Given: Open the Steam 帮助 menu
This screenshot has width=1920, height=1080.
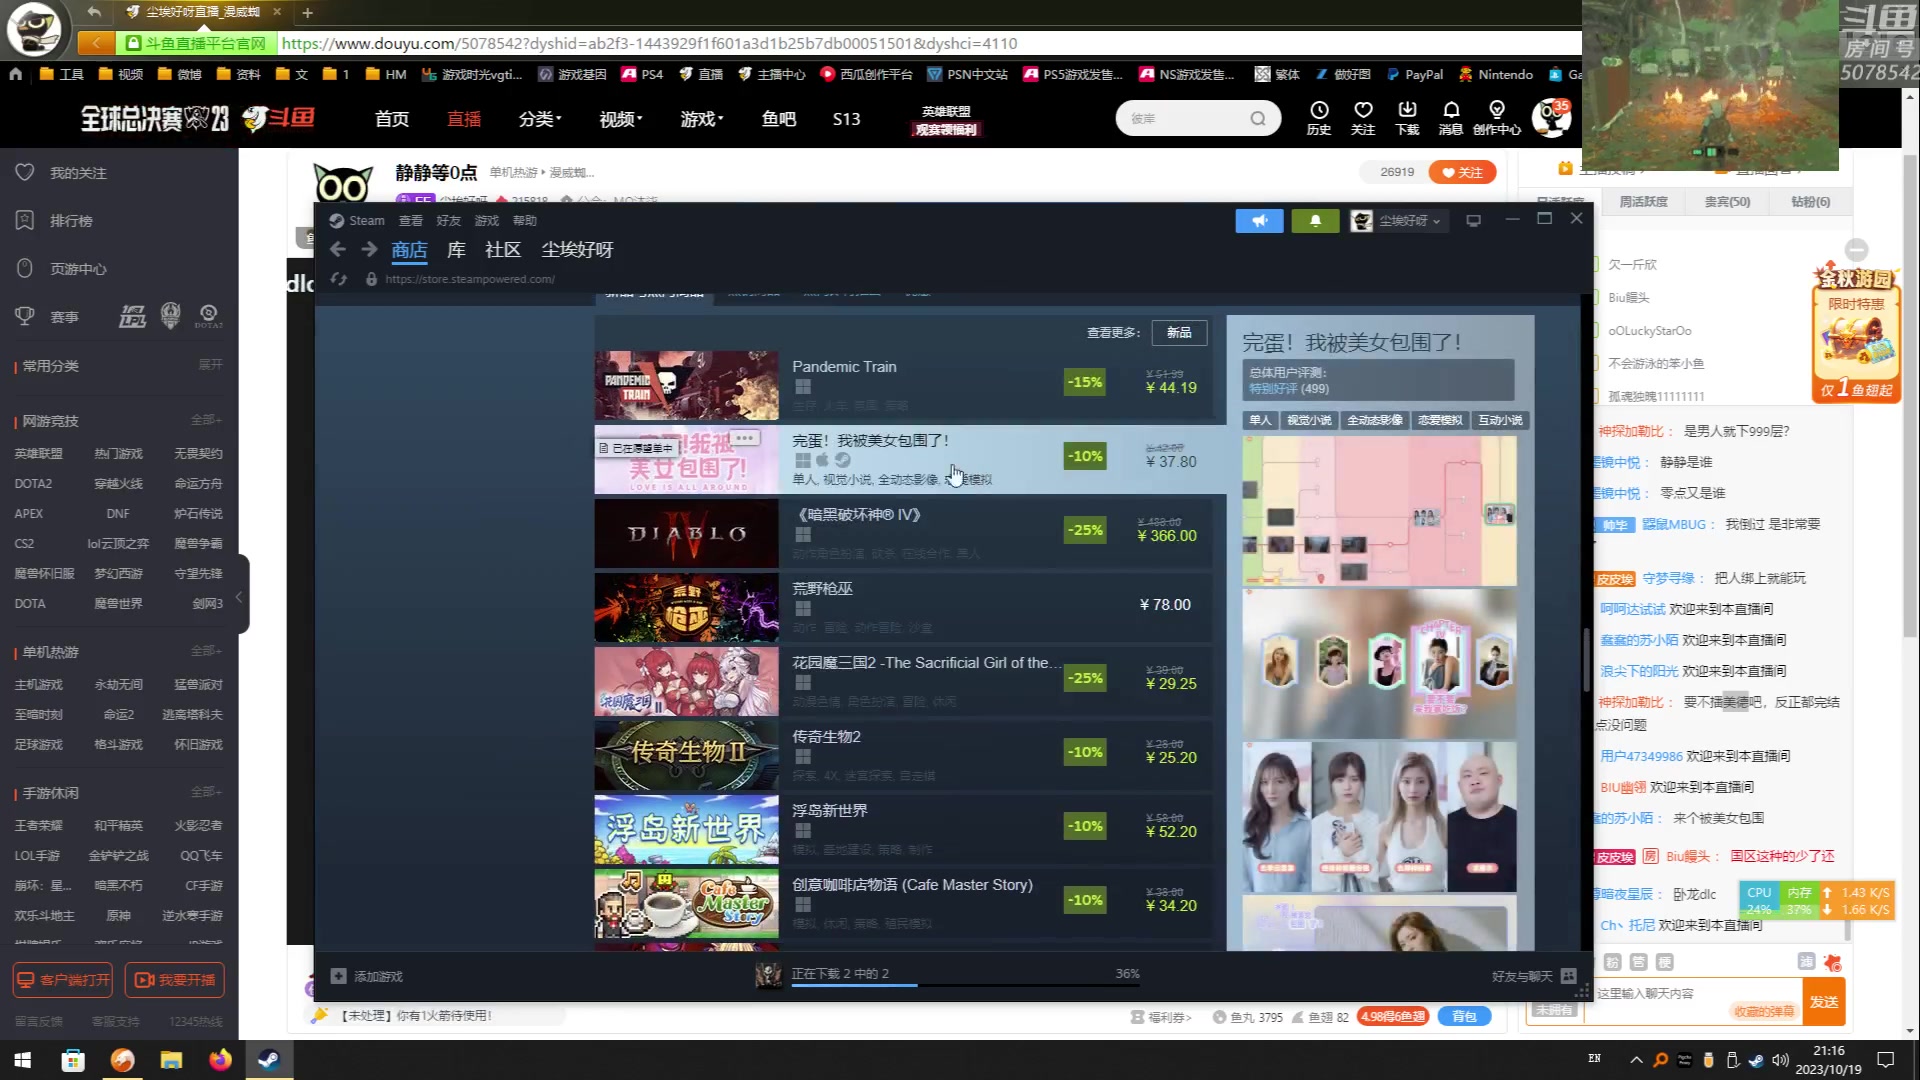Looking at the screenshot, I should point(525,221).
